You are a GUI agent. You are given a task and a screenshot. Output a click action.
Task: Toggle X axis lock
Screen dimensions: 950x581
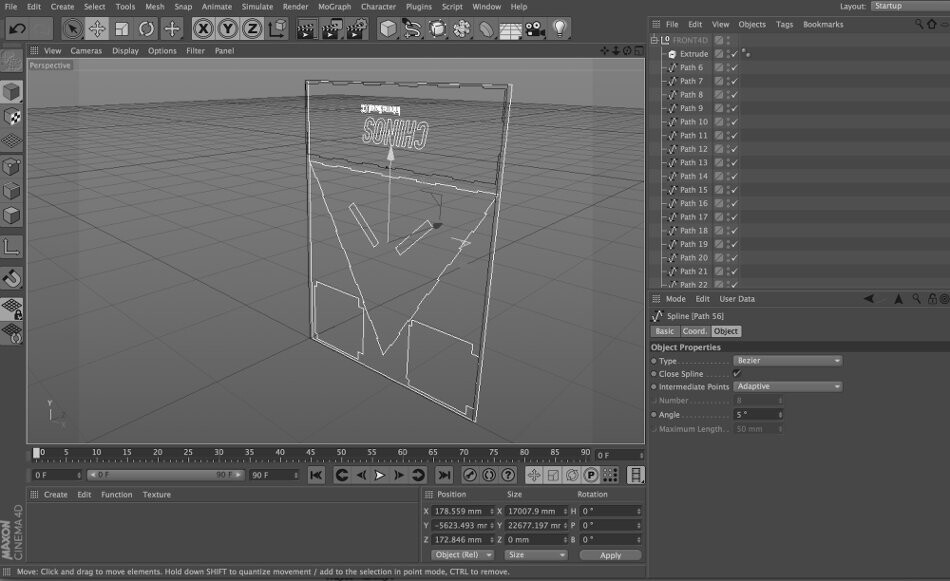pyautogui.click(x=204, y=28)
